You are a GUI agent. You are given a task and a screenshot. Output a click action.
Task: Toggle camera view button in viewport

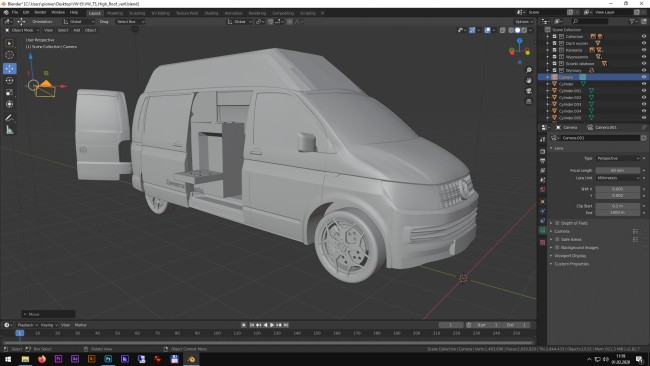click(x=529, y=91)
